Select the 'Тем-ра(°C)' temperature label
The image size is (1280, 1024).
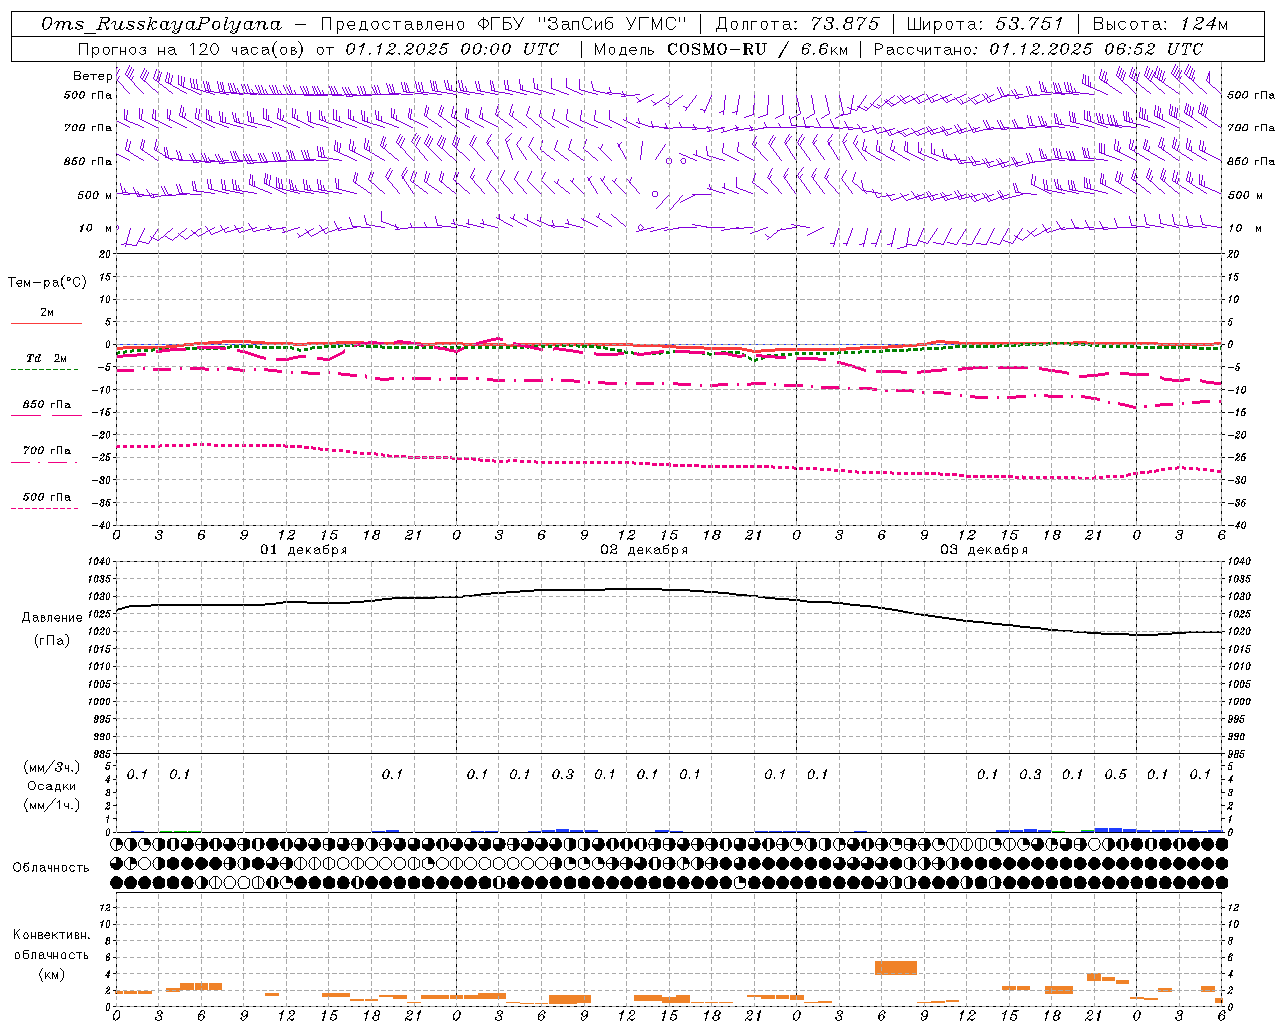click(x=47, y=283)
